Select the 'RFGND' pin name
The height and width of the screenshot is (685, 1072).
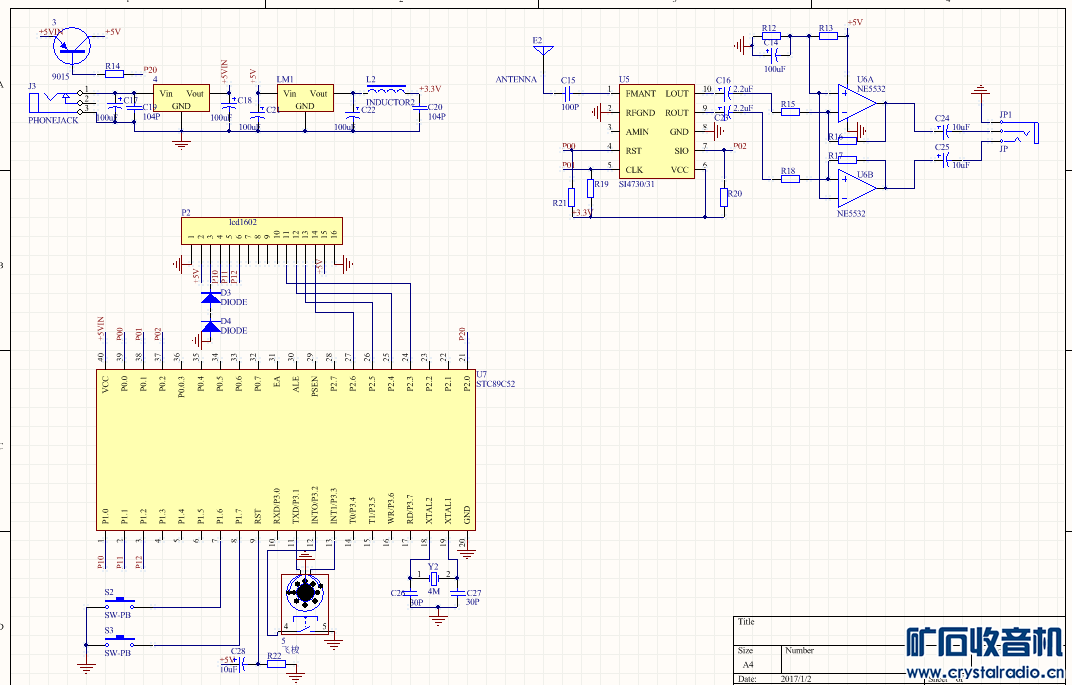pyautogui.click(x=641, y=113)
